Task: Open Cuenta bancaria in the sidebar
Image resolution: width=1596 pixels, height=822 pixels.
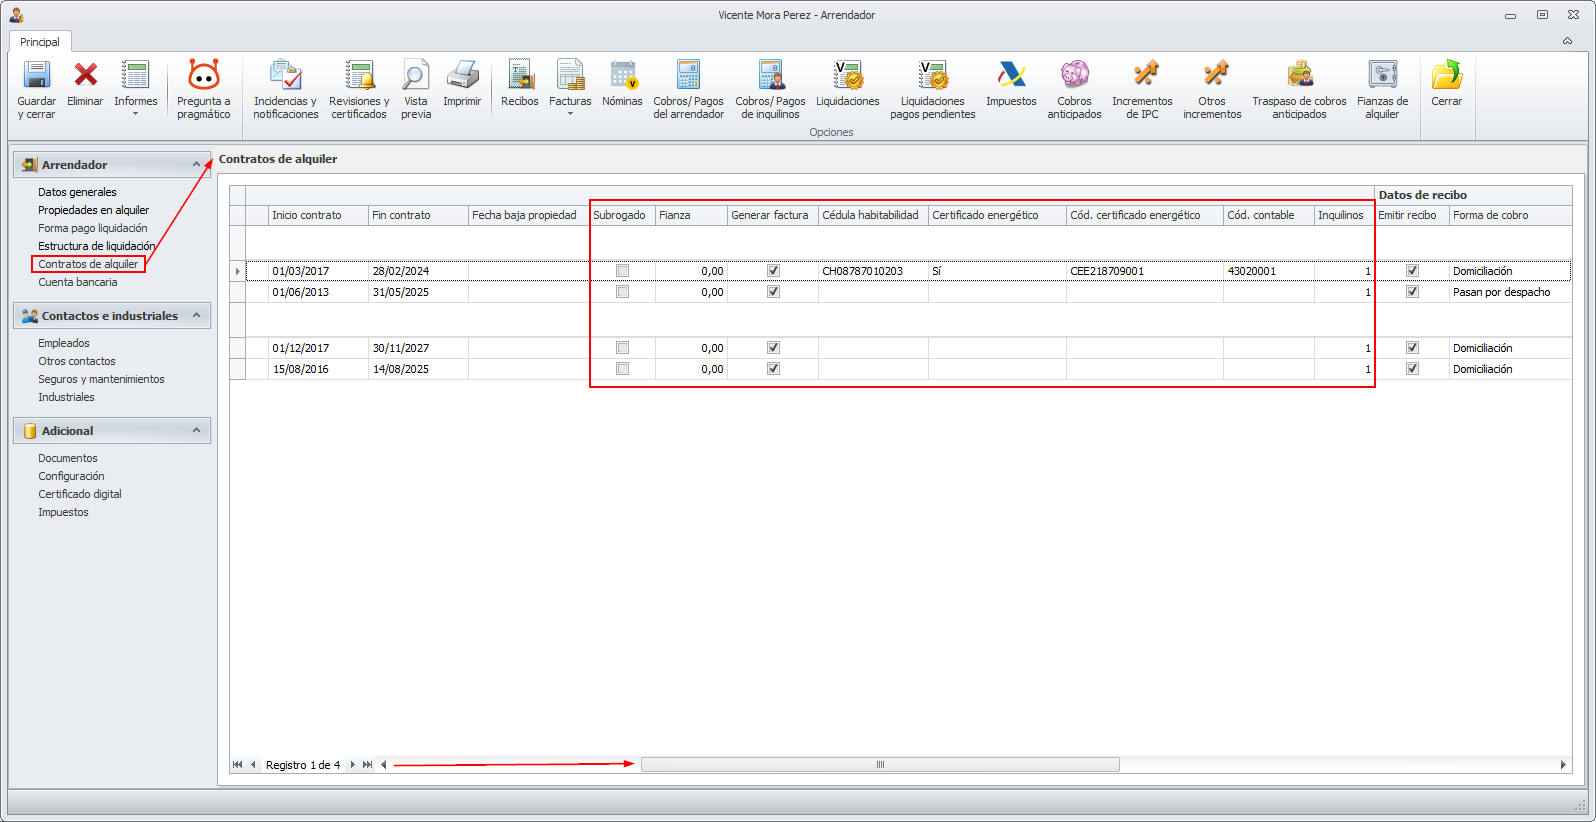Action: [x=78, y=282]
